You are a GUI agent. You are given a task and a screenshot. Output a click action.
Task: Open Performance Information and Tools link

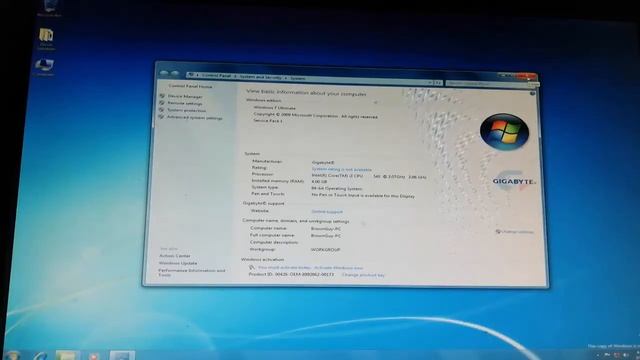[x=191, y=273]
